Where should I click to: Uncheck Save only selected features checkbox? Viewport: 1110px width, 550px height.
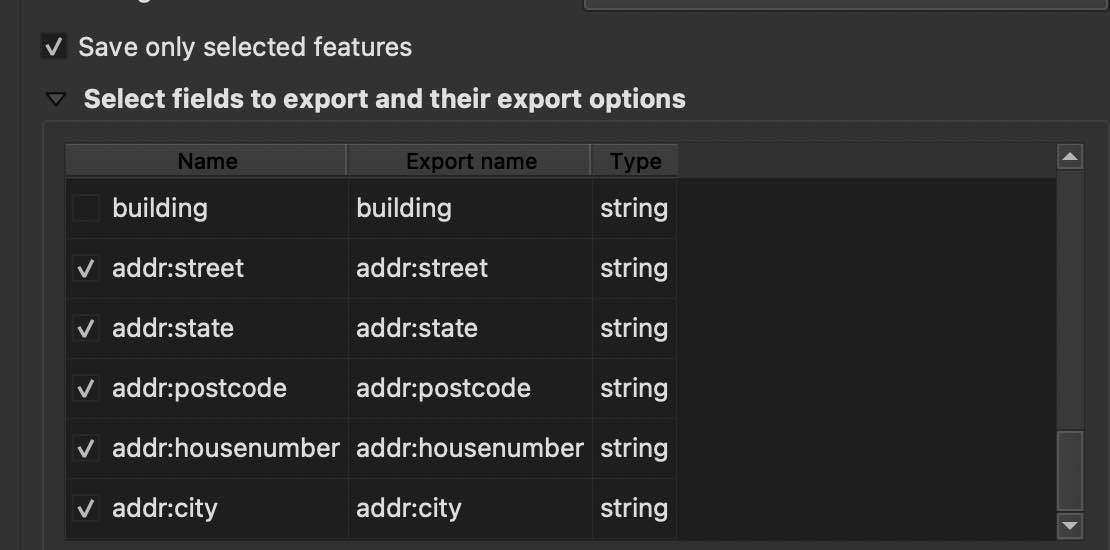pyautogui.click(x=53, y=47)
